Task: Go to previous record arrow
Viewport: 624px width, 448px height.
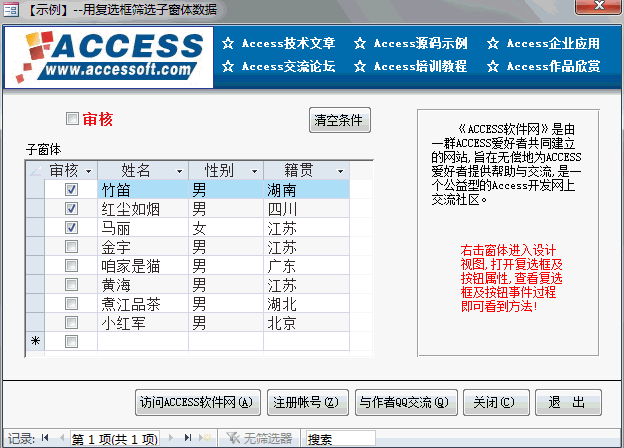Action: click(62, 438)
